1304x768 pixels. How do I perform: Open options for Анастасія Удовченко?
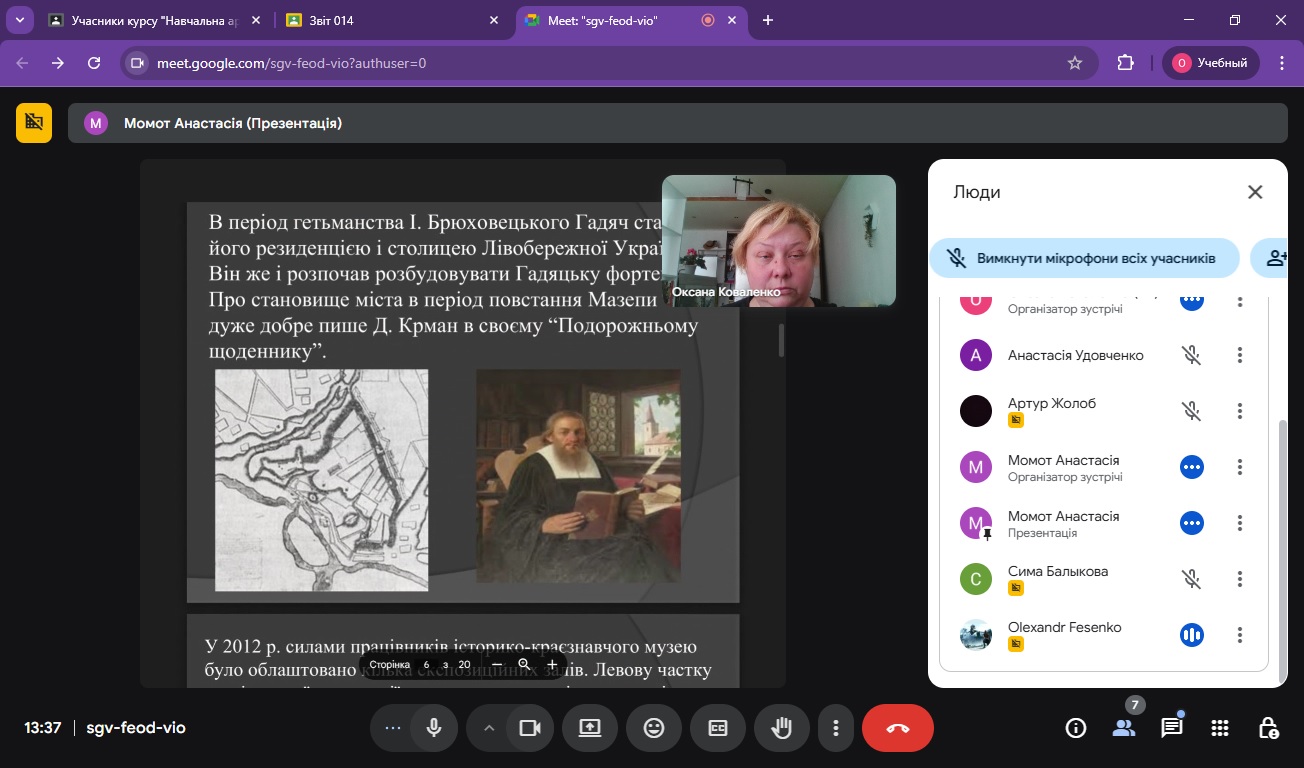point(1239,355)
